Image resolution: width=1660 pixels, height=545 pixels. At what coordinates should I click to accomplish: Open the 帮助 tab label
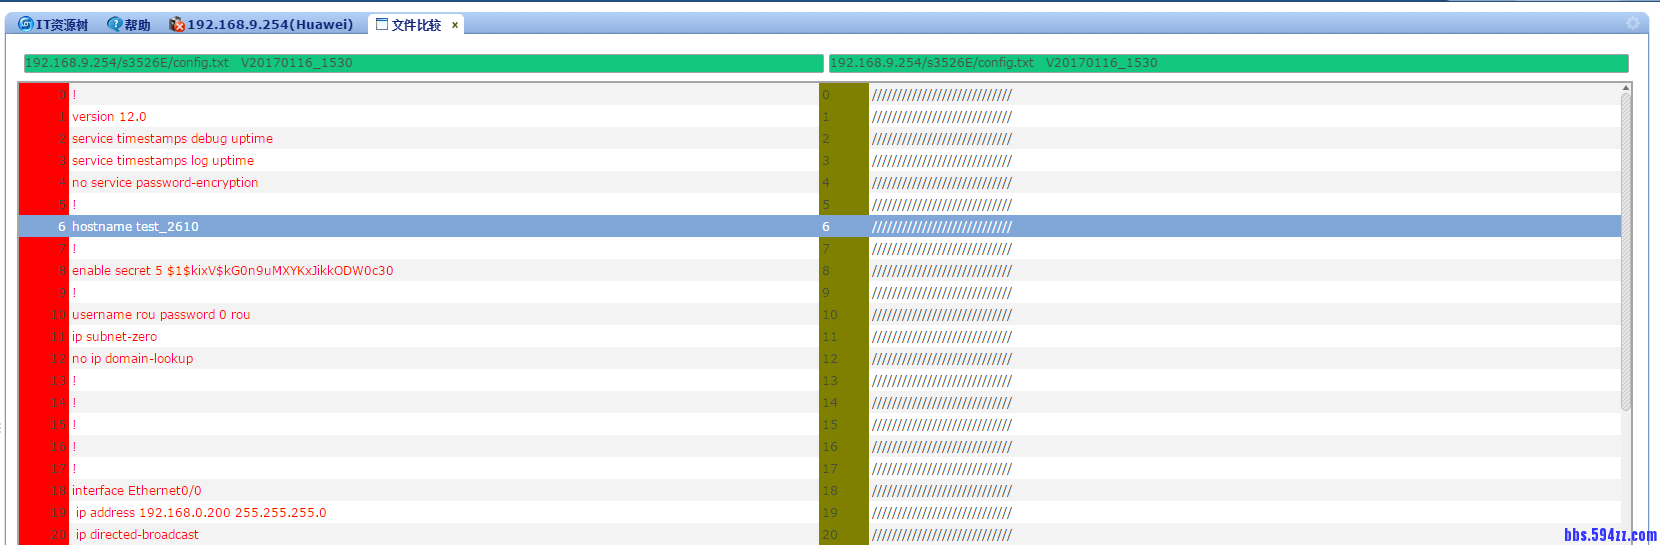[137, 25]
